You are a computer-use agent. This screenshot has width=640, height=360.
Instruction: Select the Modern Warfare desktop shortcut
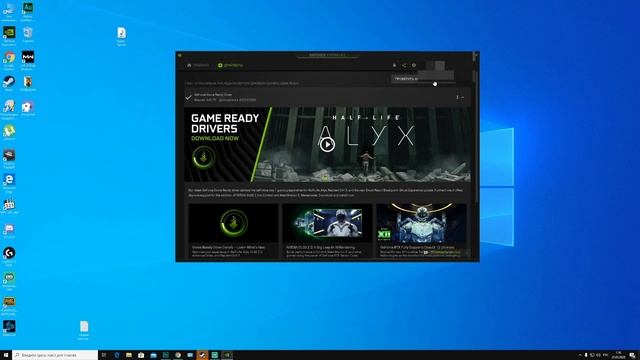pos(28,60)
